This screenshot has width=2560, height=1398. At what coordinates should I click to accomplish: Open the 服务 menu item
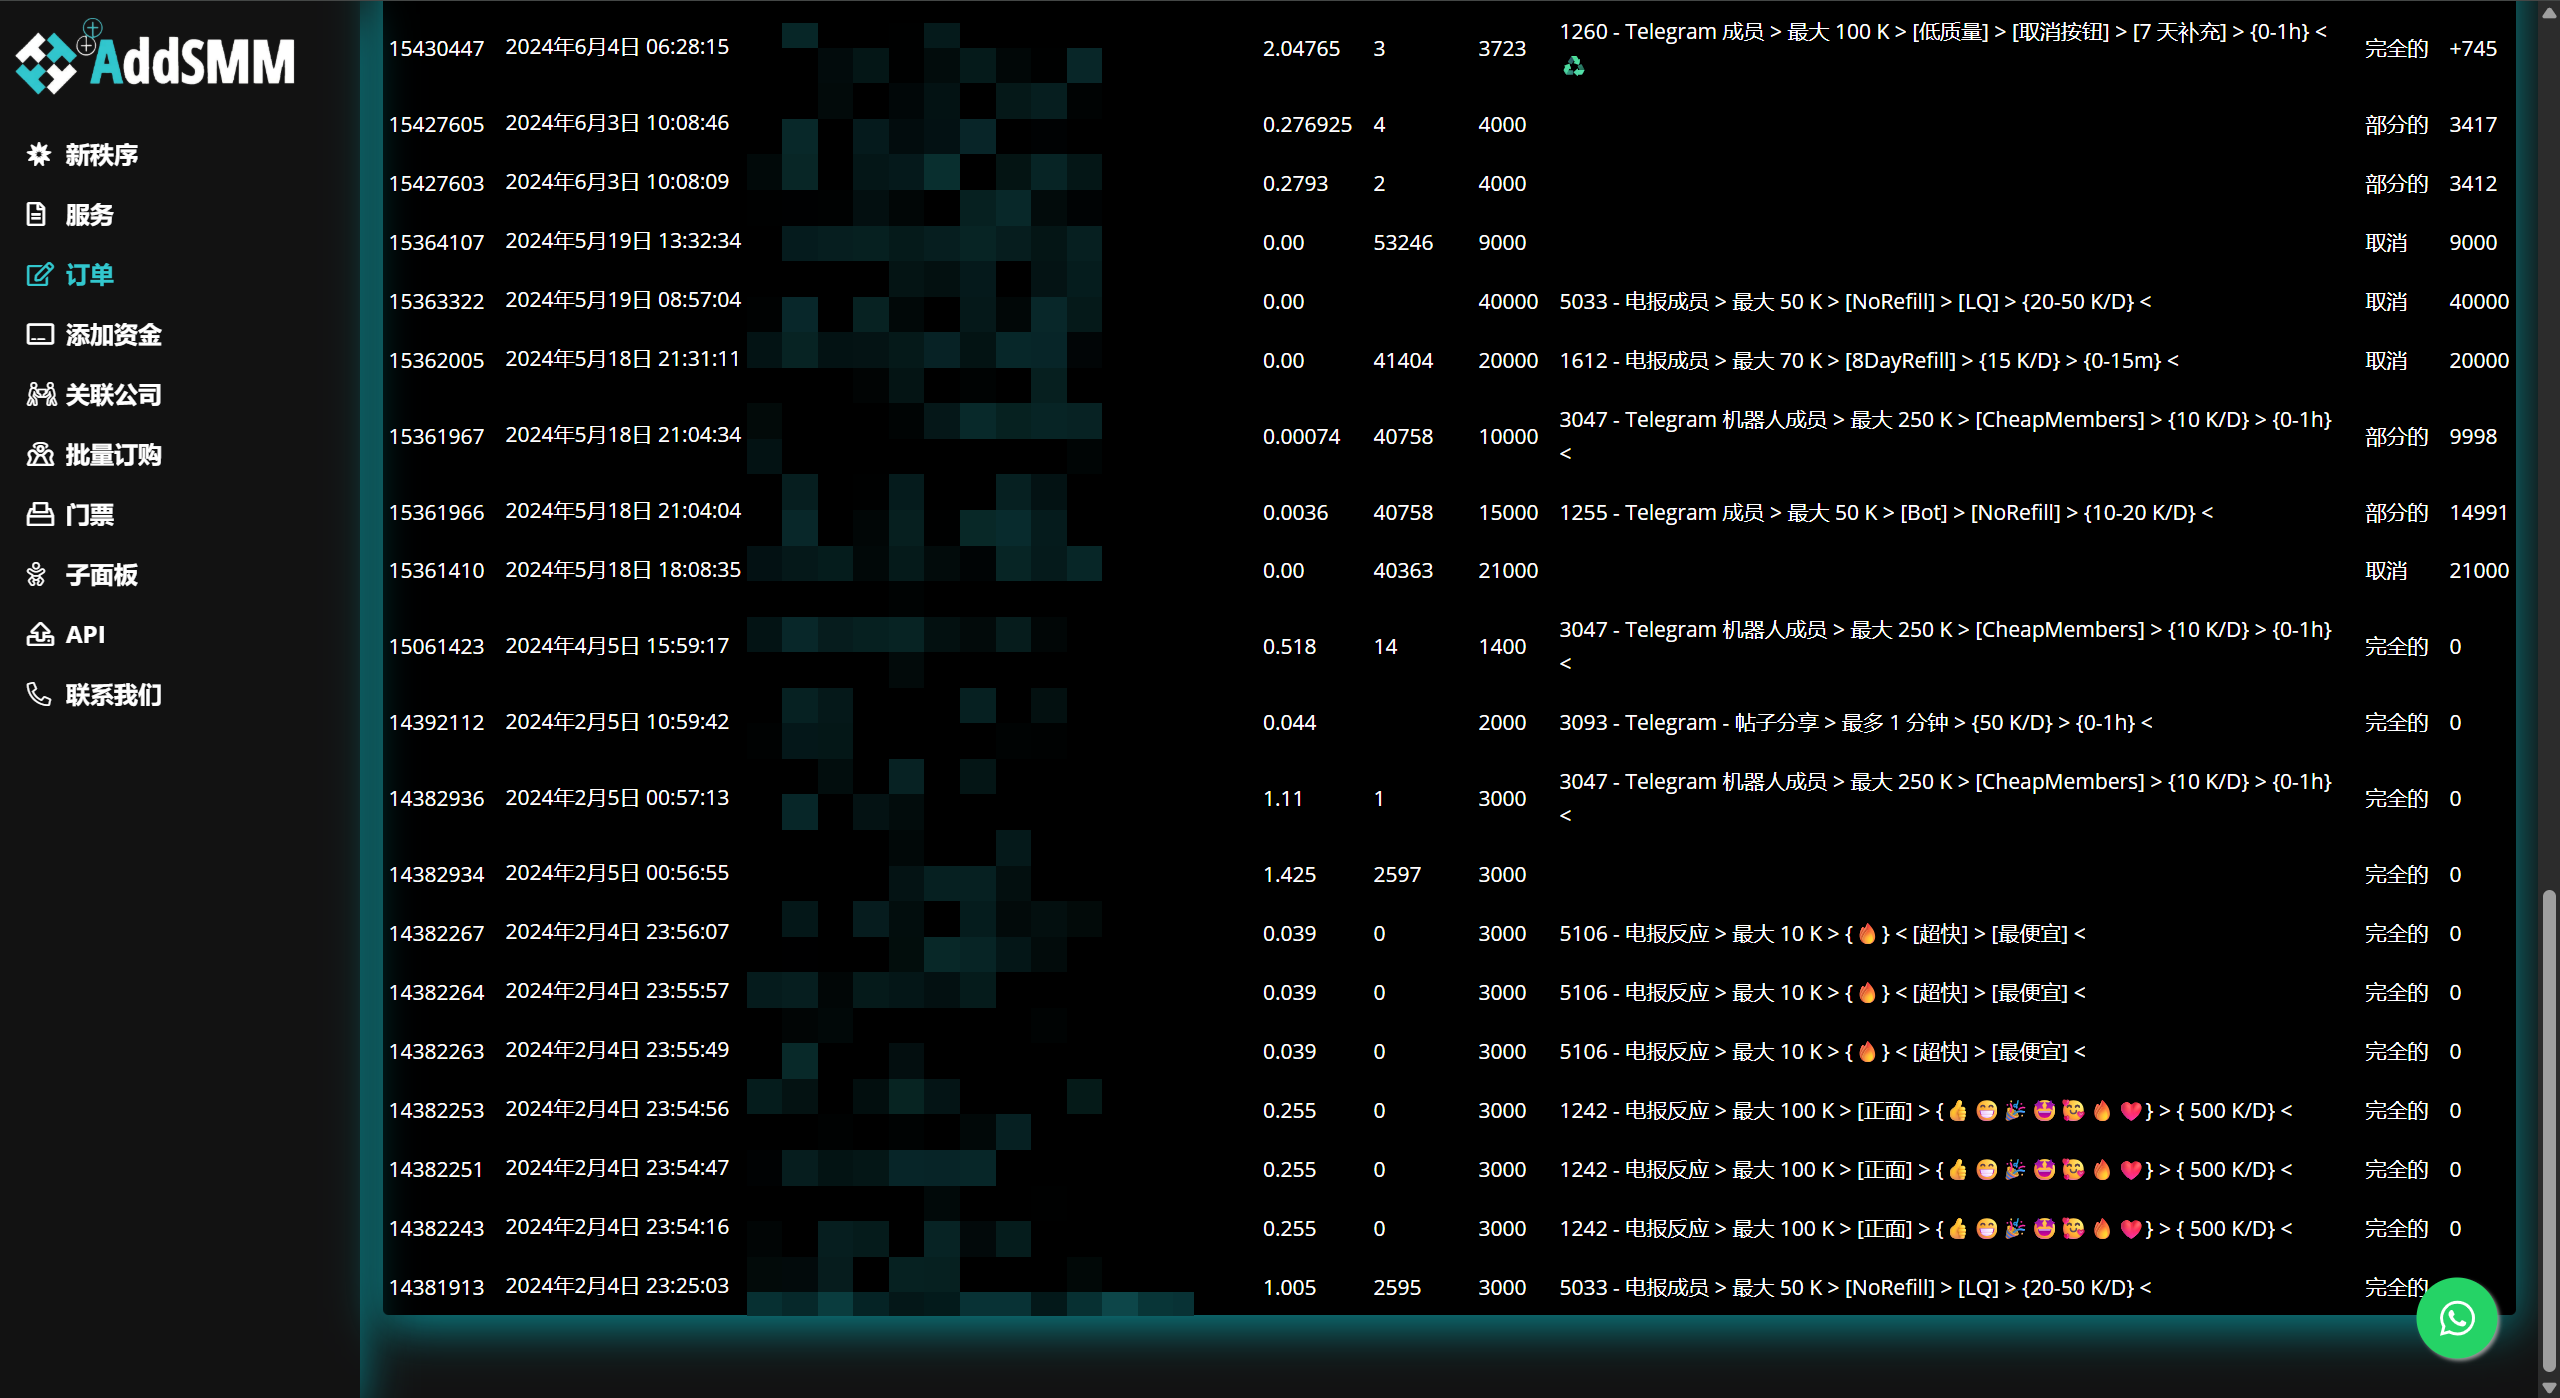90,215
